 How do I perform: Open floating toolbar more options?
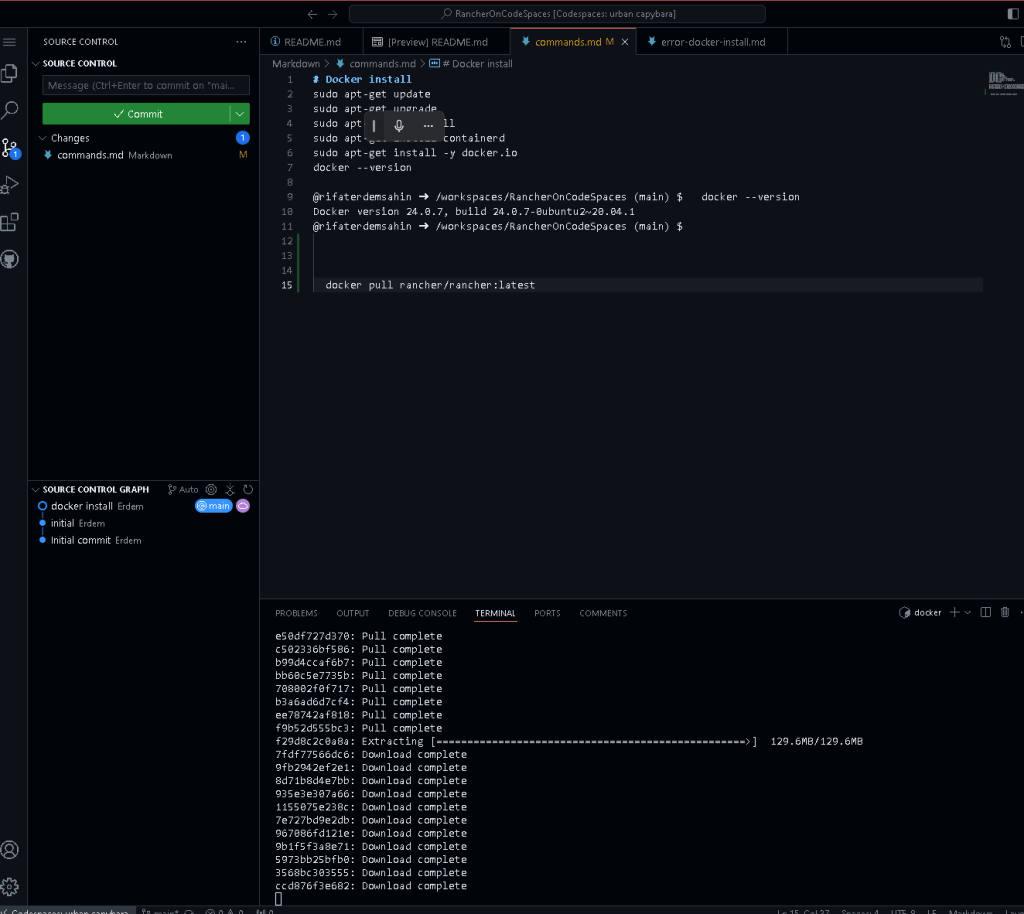click(428, 125)
